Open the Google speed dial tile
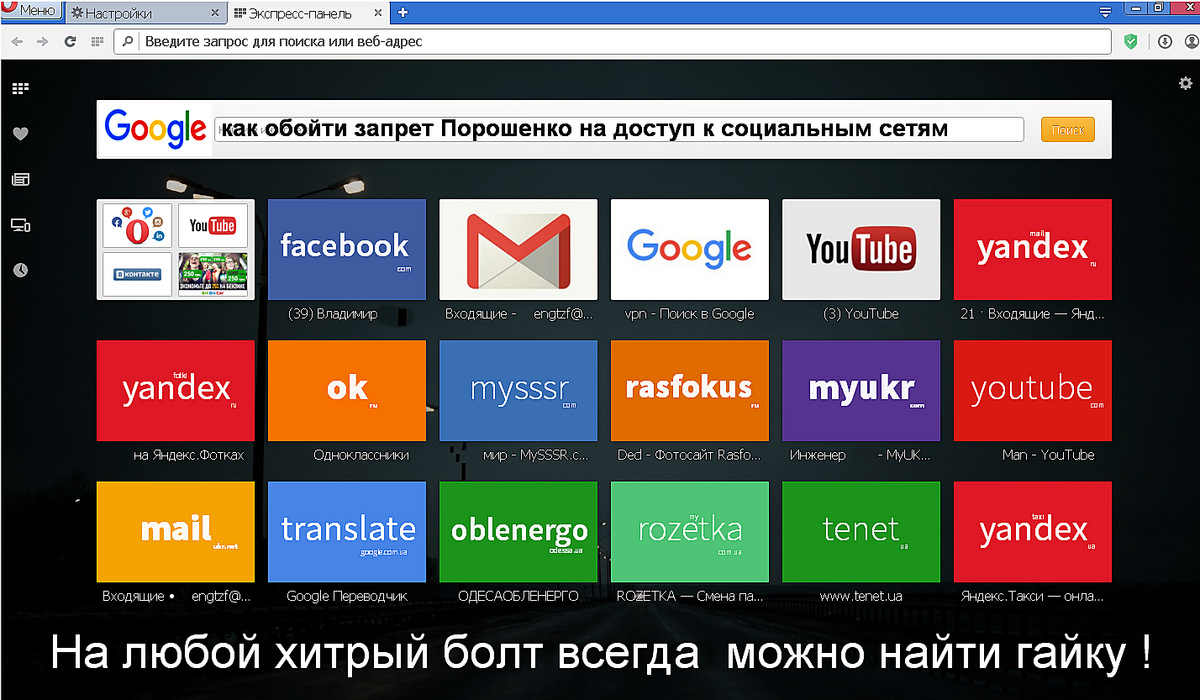 click(x=689, y=249)
